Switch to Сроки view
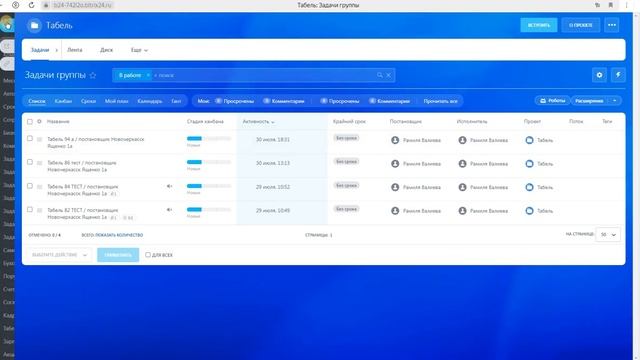Viewport: 640px width, 360px height. pos(88,101)
